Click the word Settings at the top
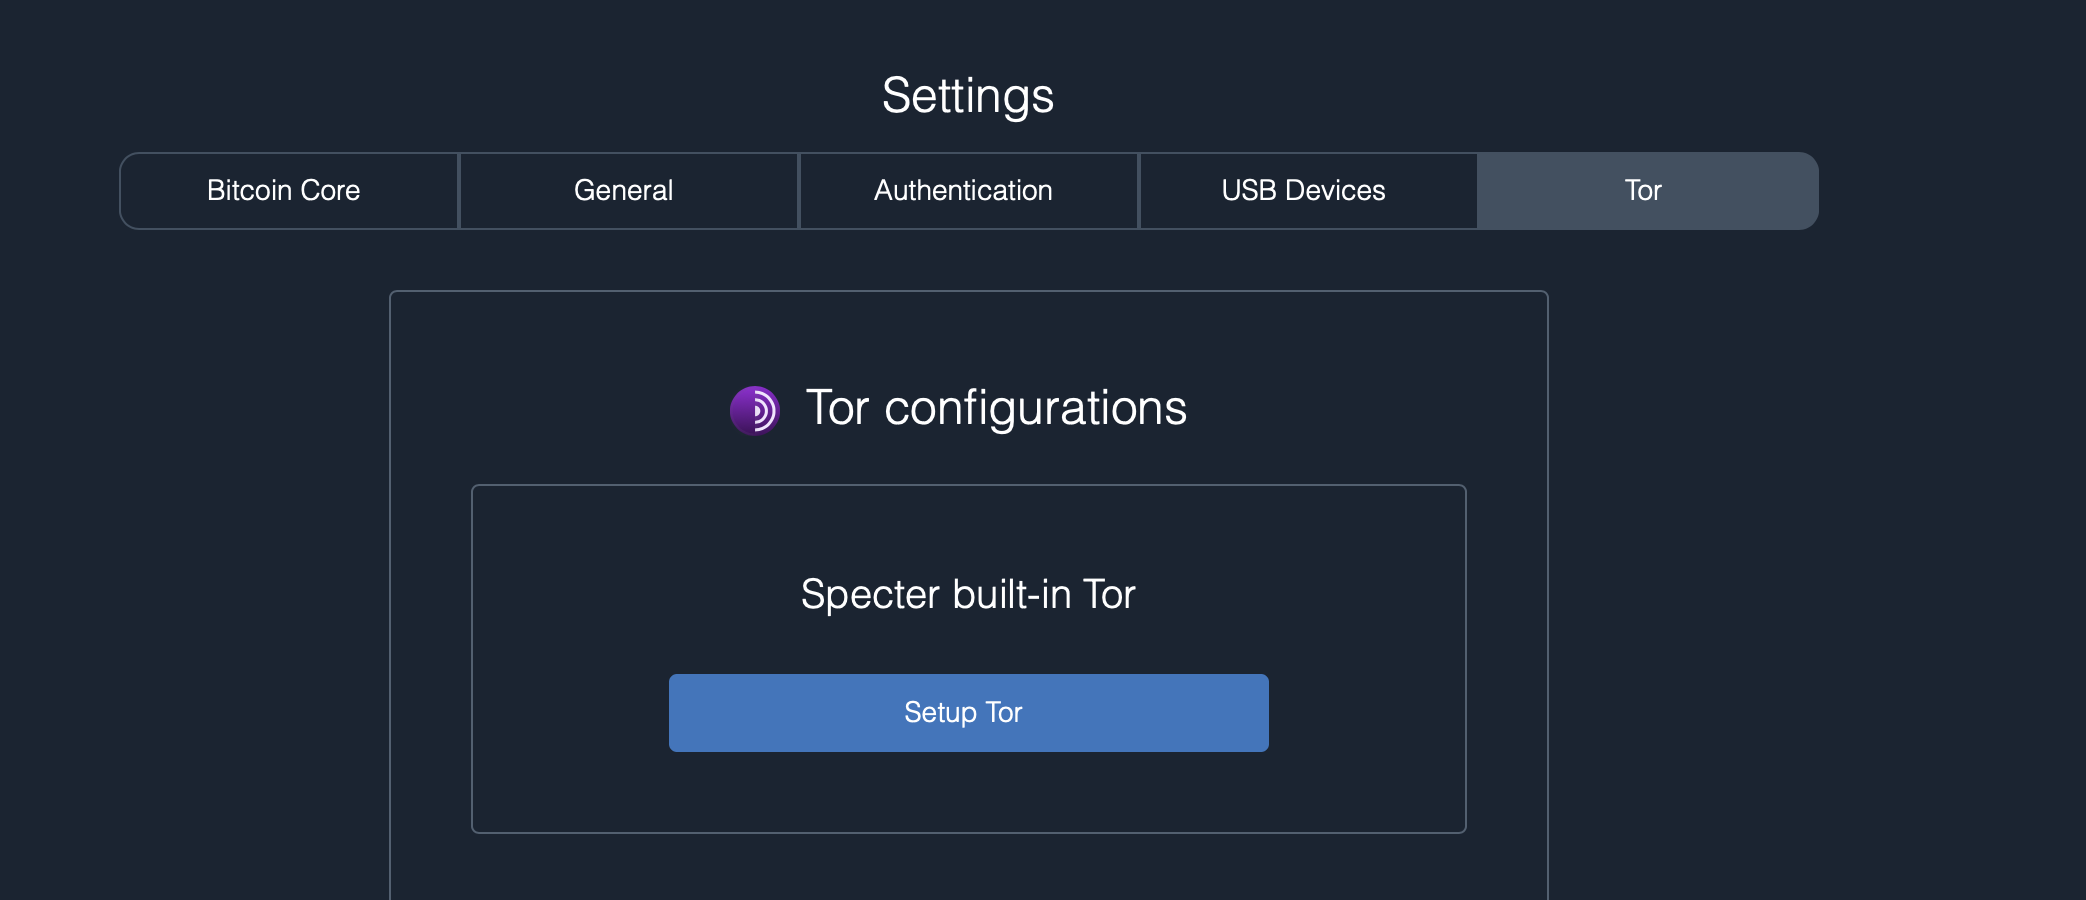This screenshot has width=2086, height=900. 968,96
